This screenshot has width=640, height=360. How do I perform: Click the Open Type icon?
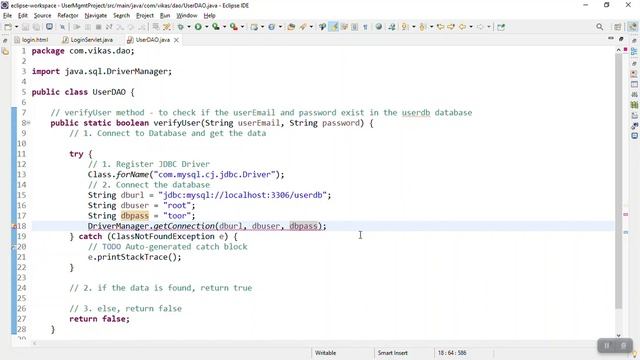point(291,27)
